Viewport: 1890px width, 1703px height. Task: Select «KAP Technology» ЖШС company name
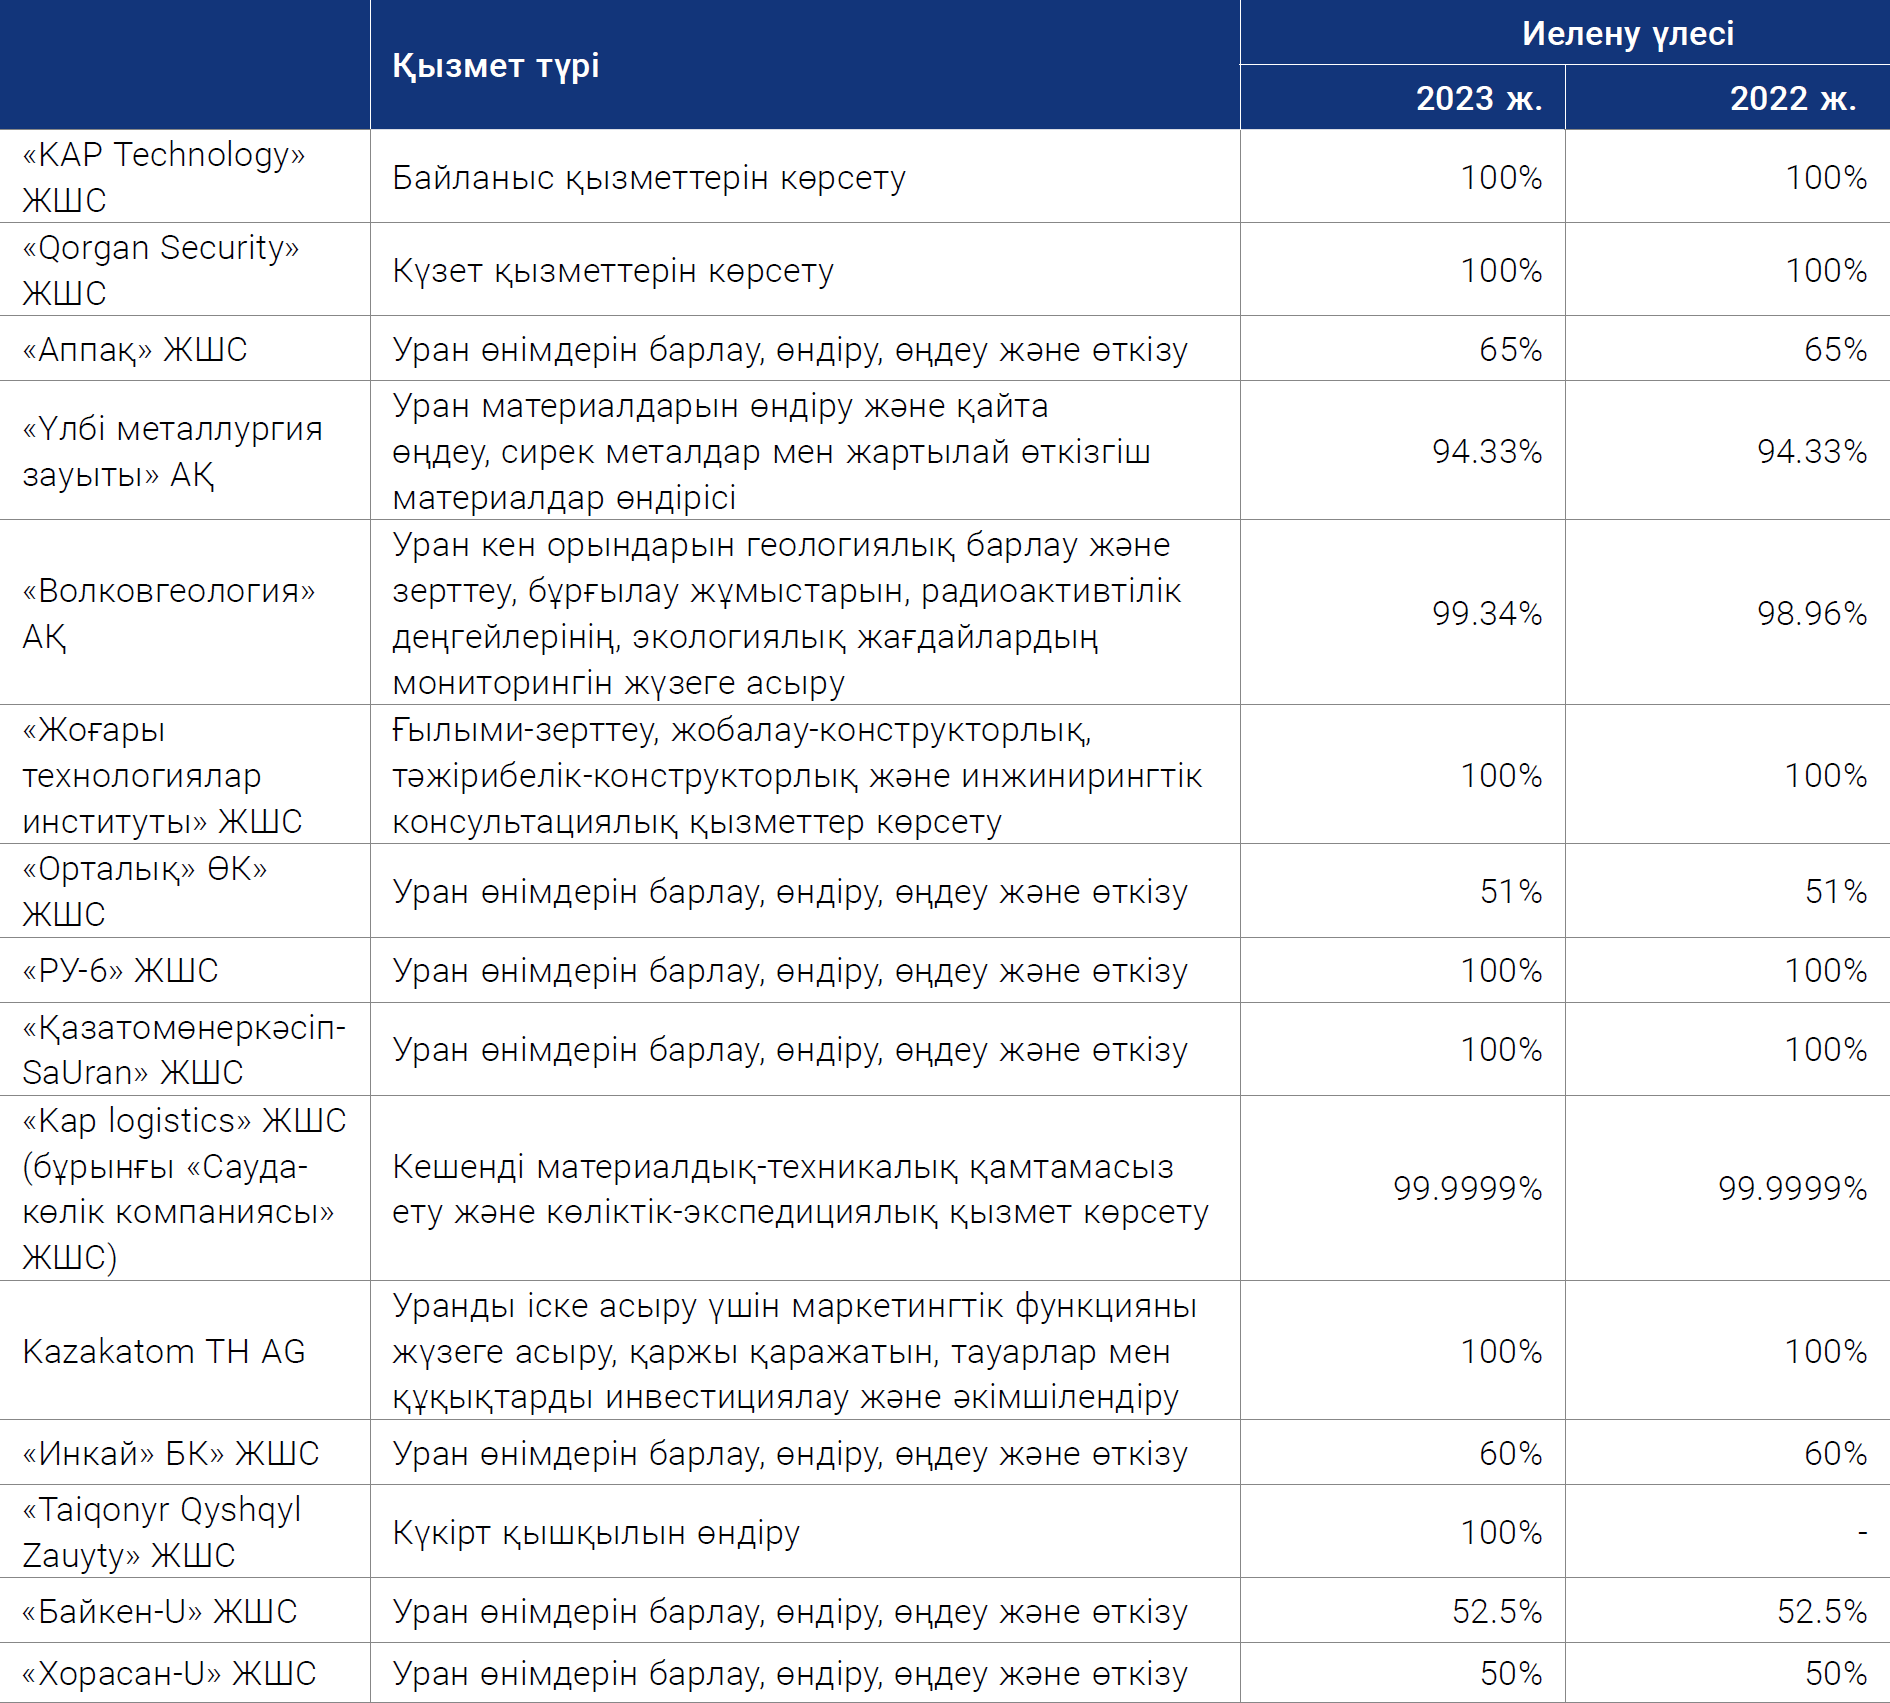[164, 177]
